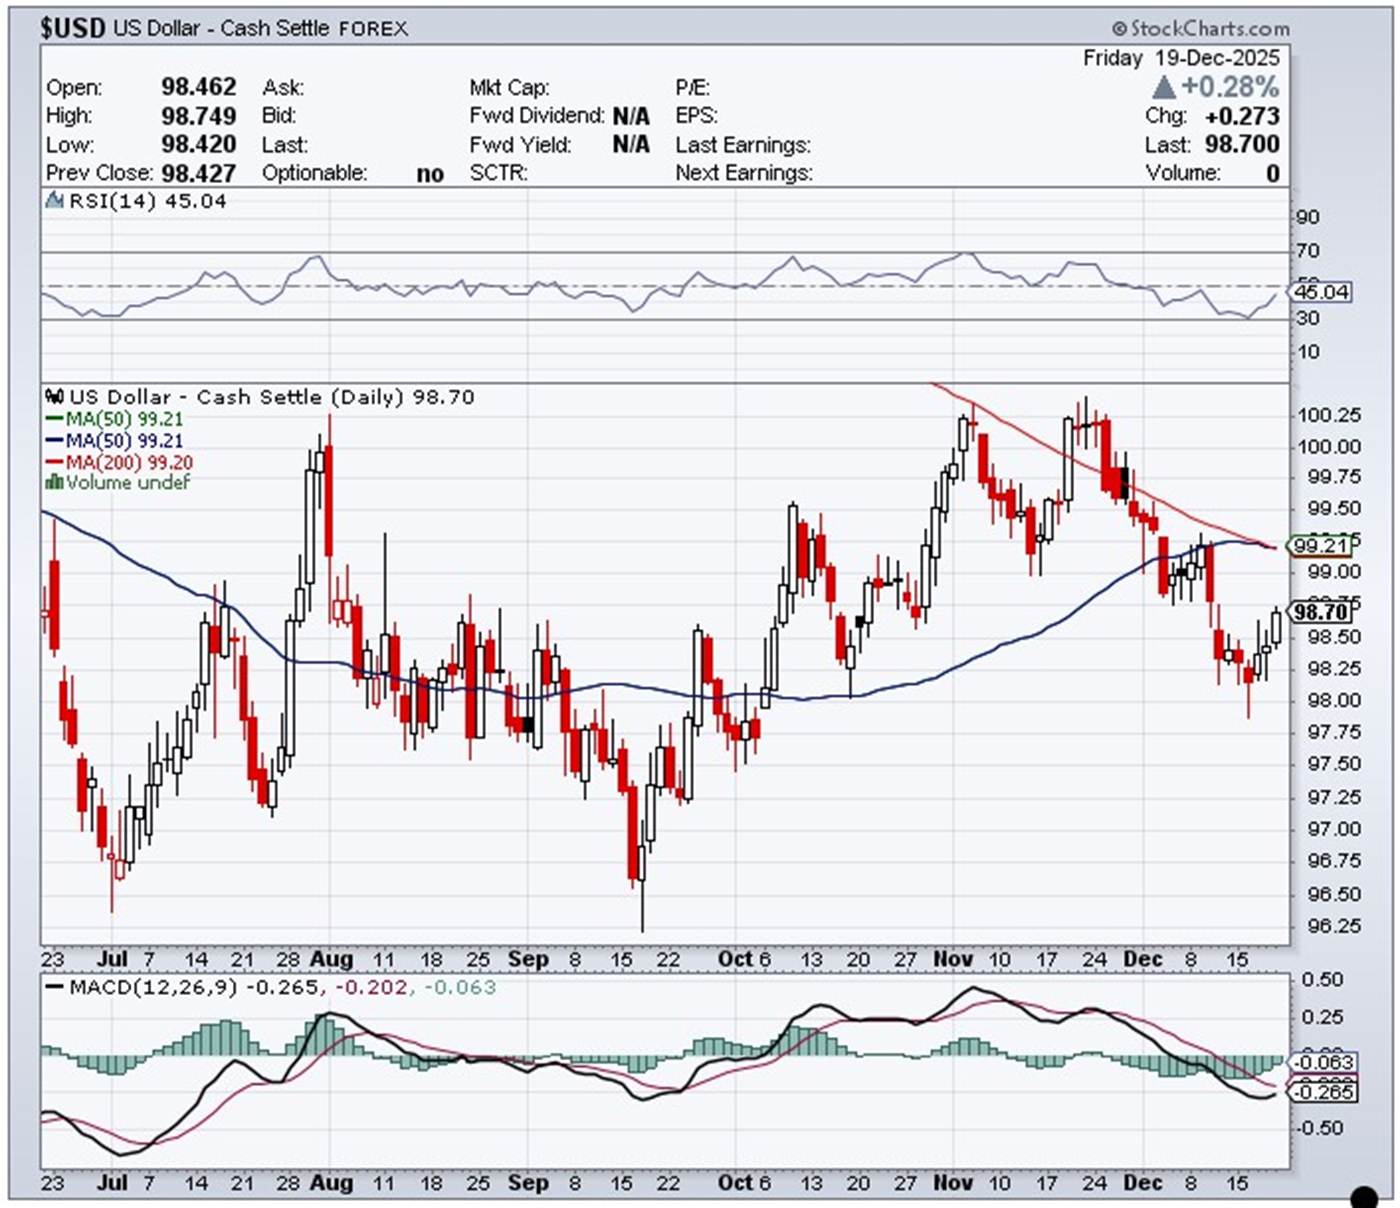Click the Friday 19-Dec-2025 date label

tap(1181, 58)
